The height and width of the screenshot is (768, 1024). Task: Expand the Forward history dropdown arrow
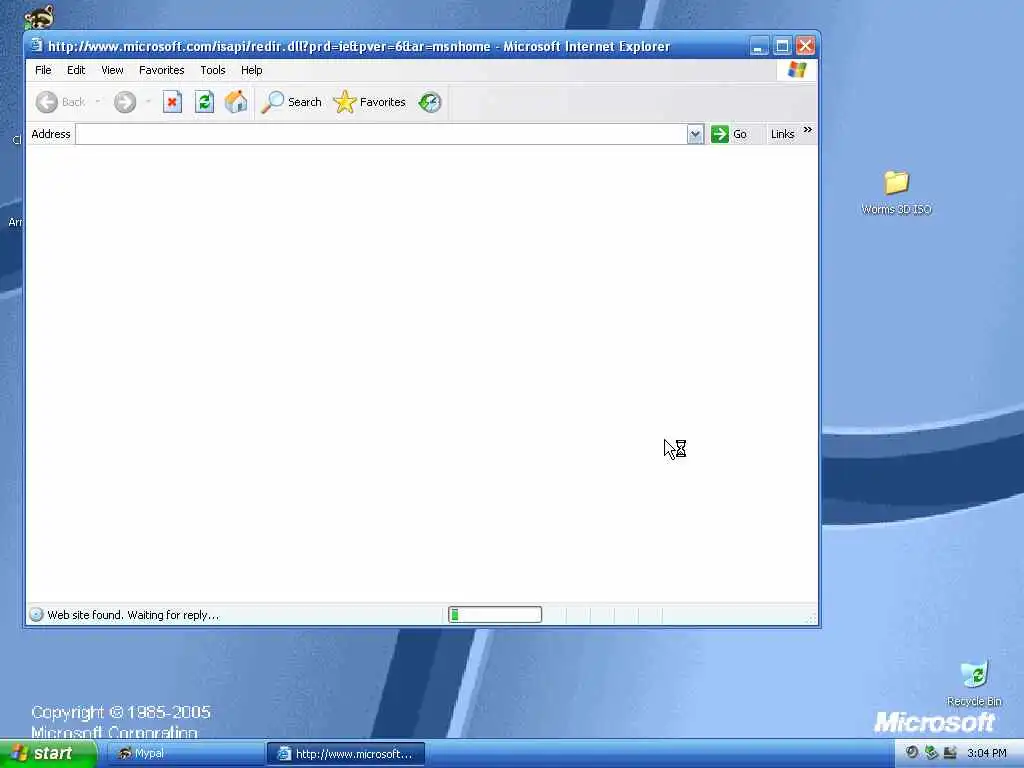coord(148,102)
